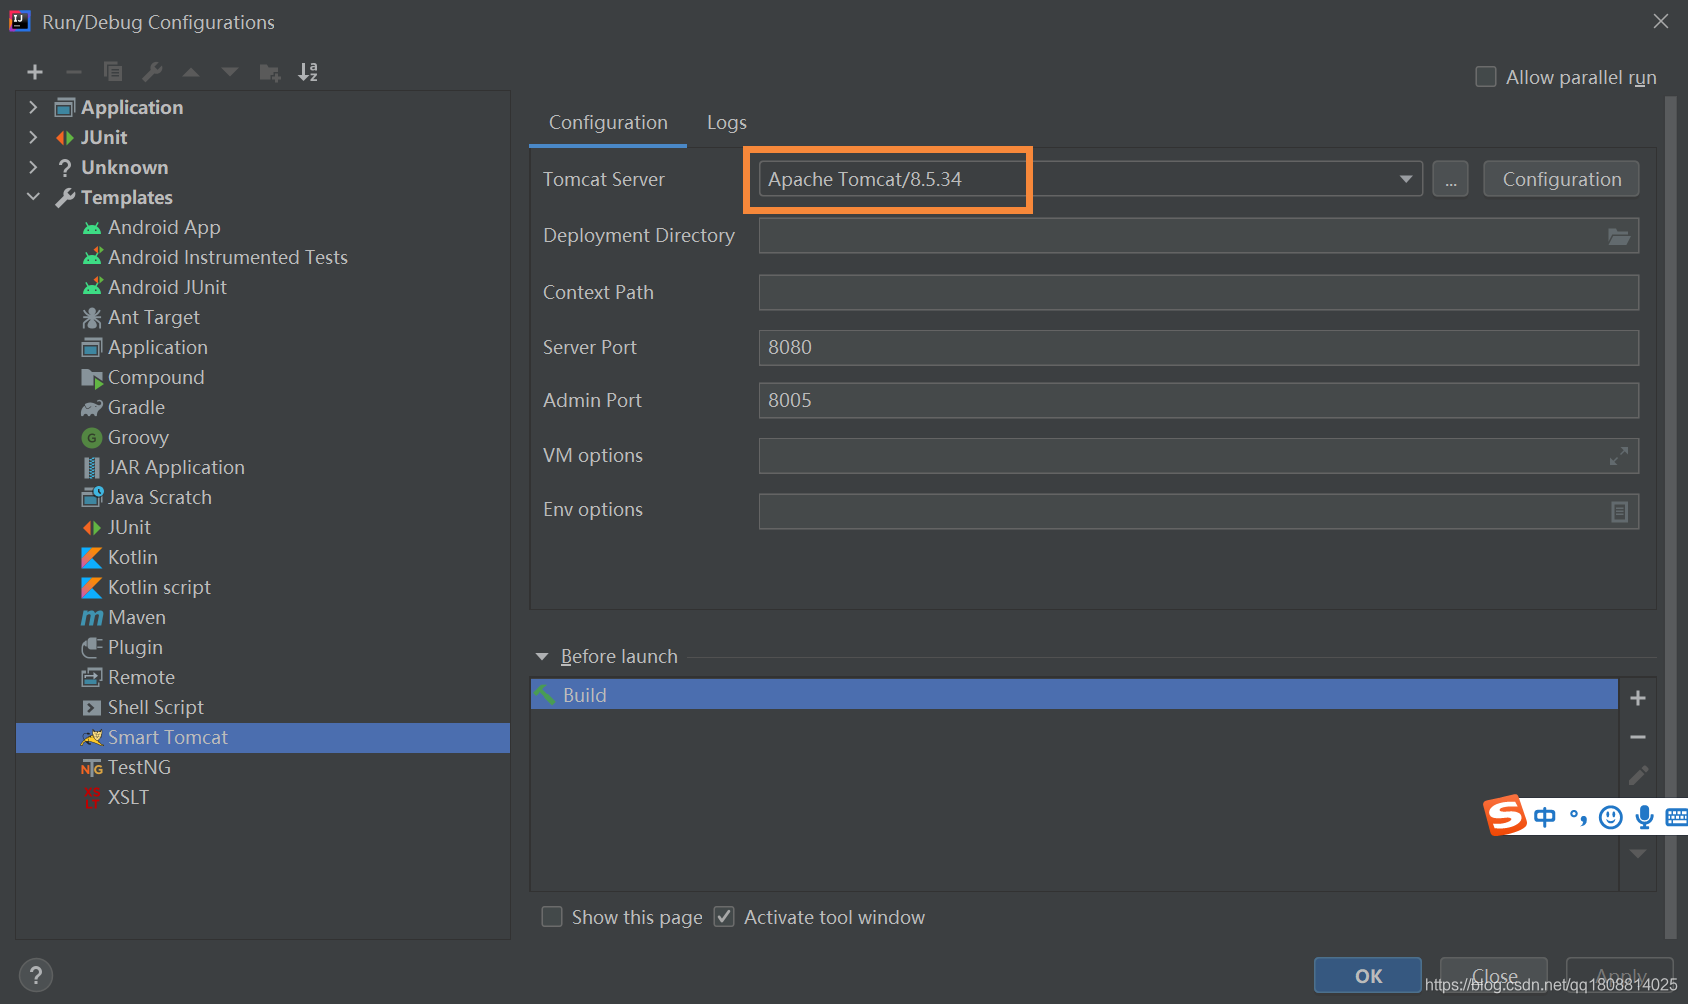
Task: Create new folder using the toolbar folder icon
Action: [269, 72]
